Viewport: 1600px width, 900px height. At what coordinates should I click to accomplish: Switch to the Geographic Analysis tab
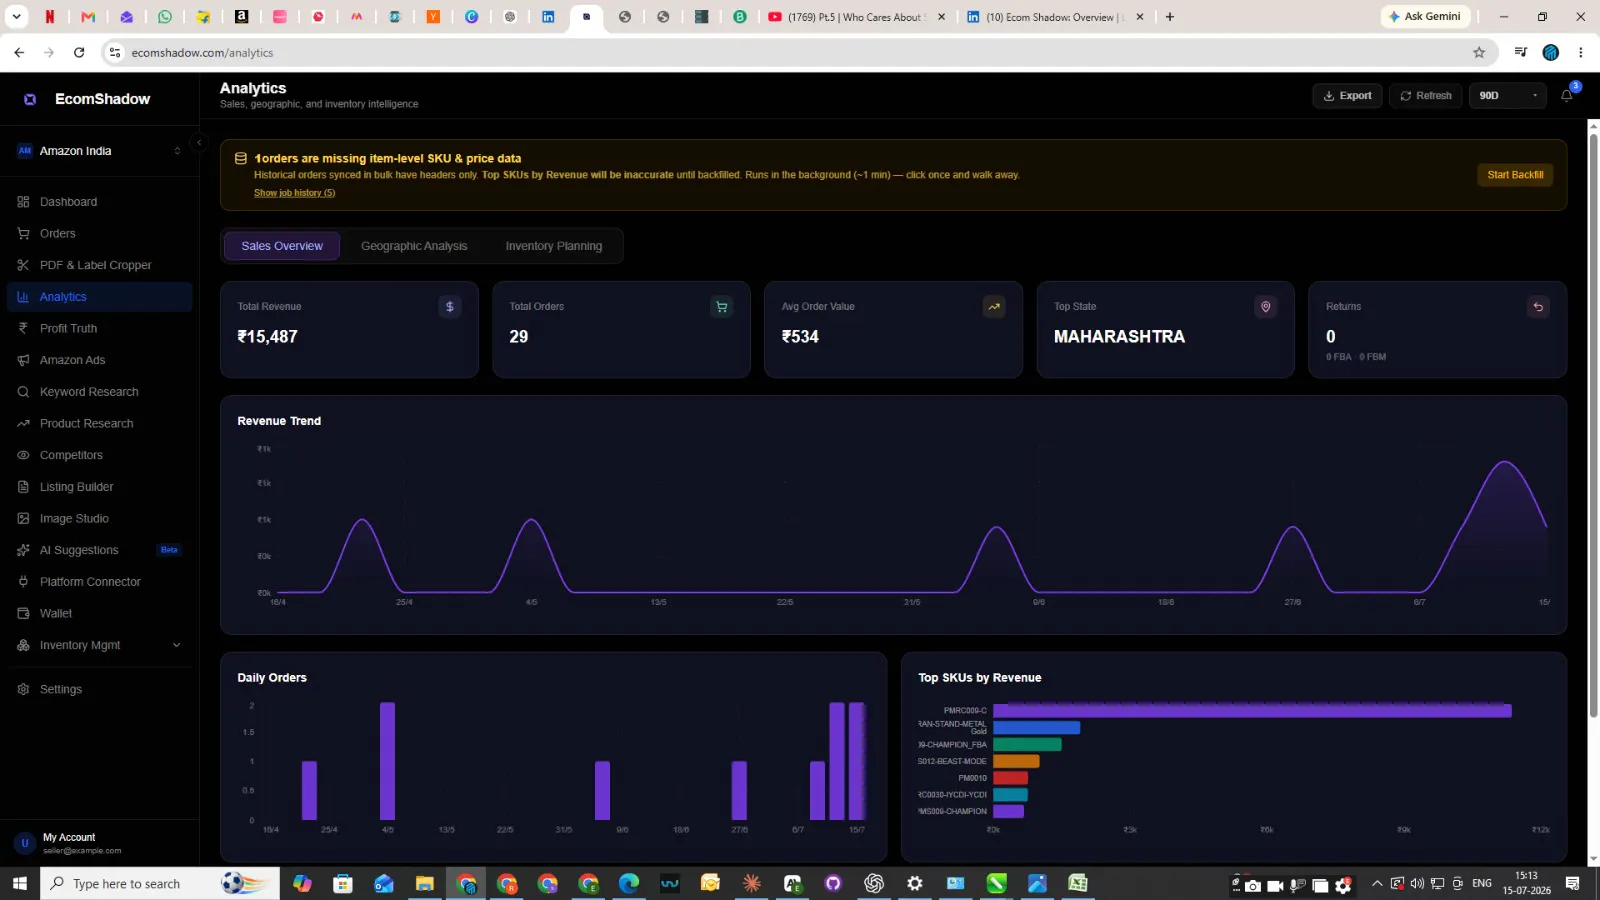[x=414, y=246]
